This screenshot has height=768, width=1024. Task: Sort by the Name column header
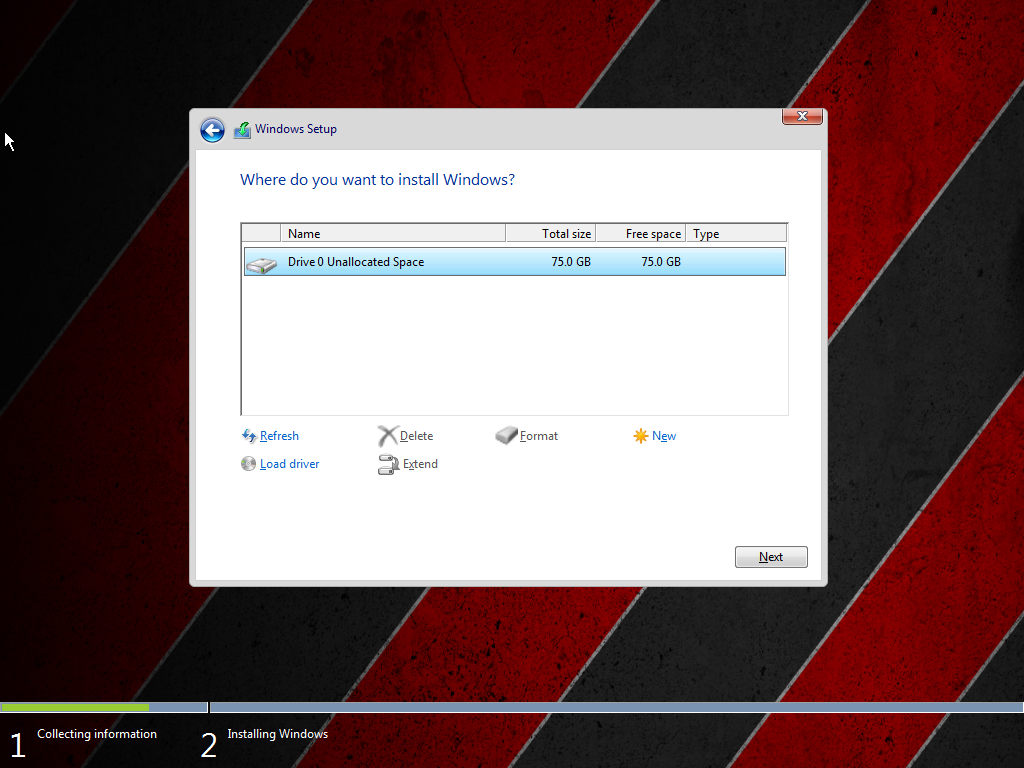(393, 233)
